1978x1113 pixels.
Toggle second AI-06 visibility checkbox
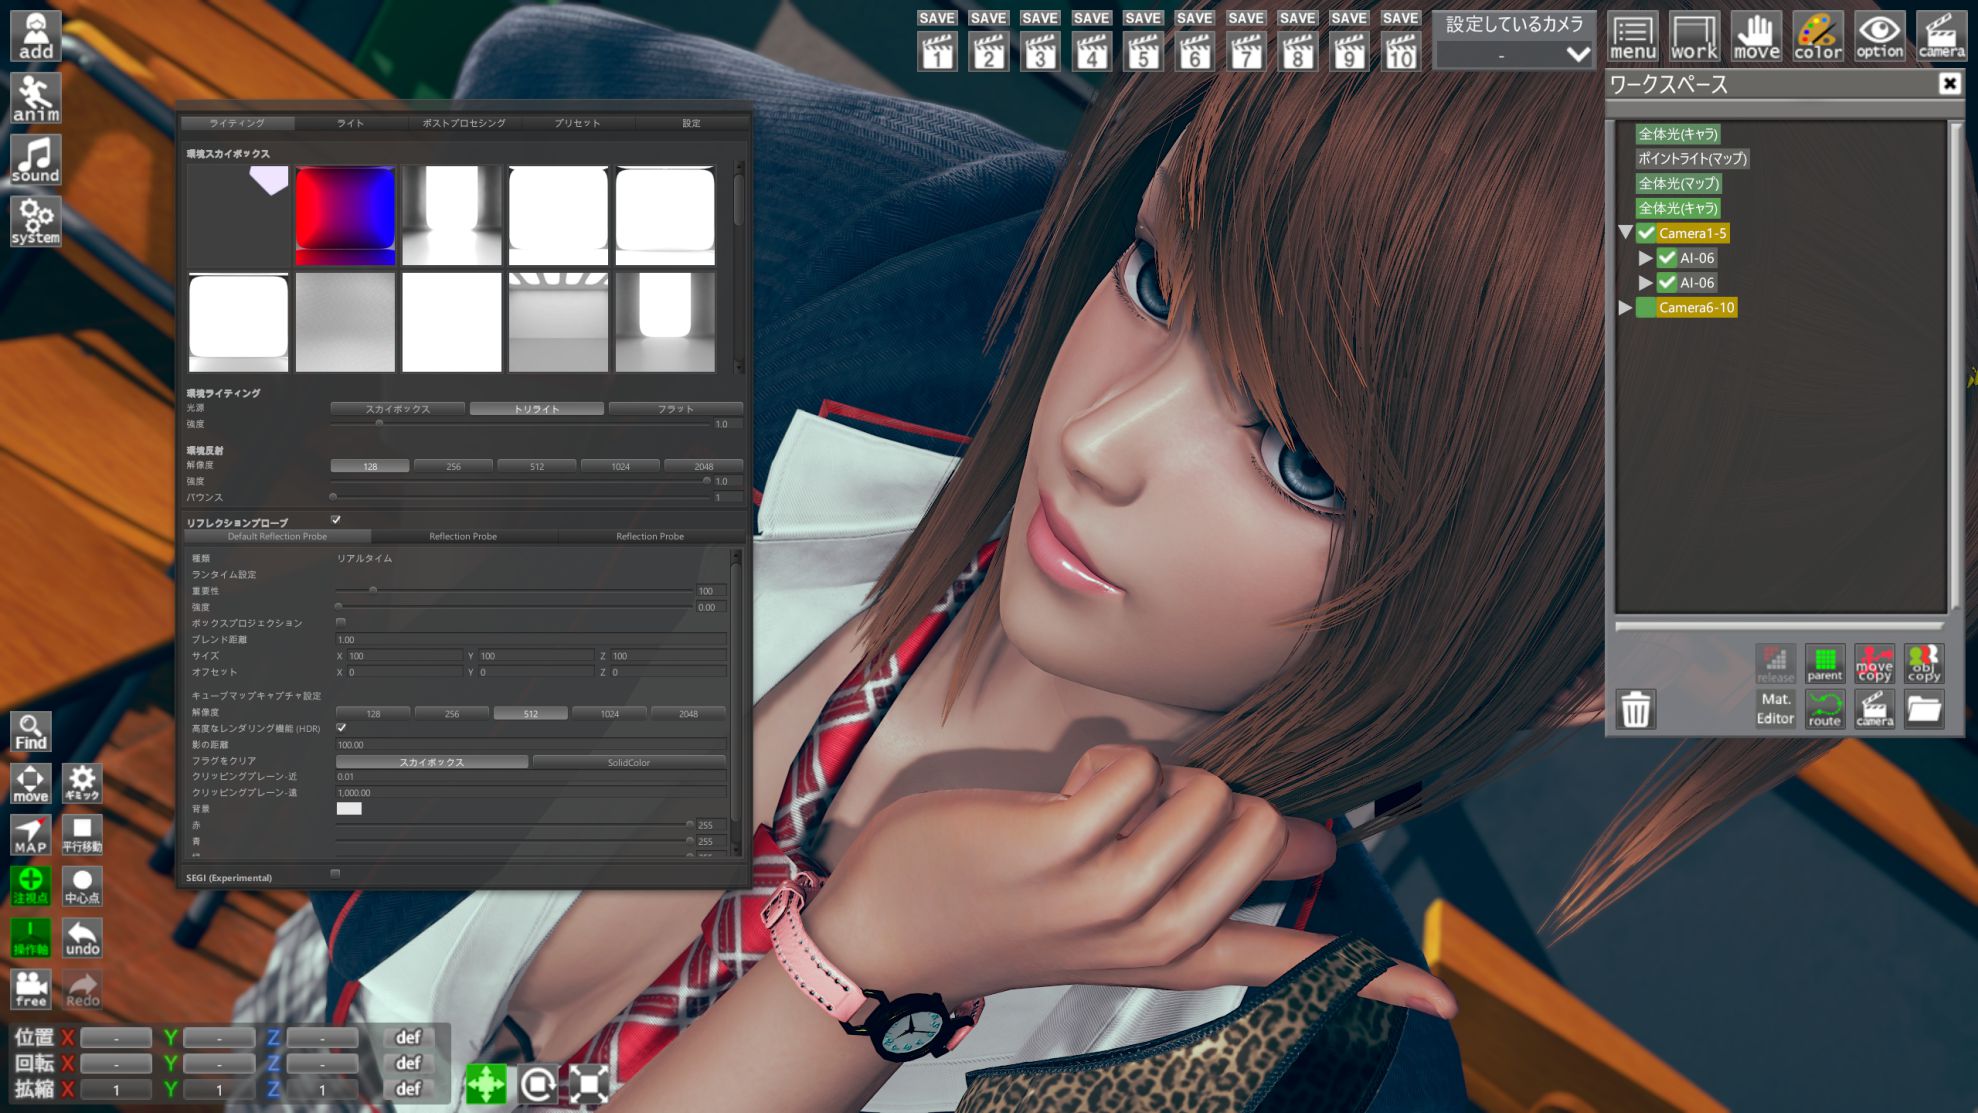[1667, 283]
